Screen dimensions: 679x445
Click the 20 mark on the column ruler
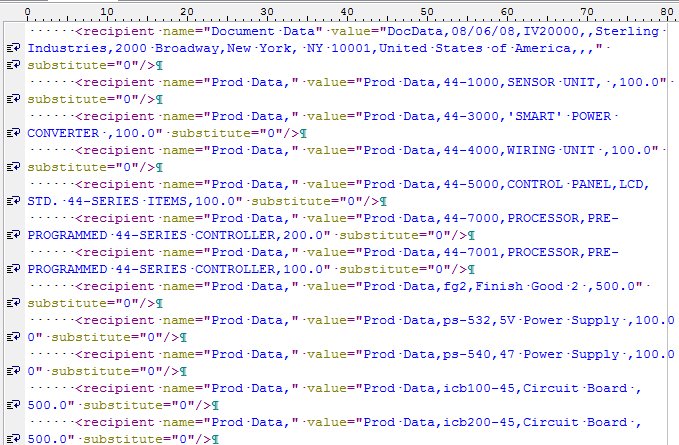[187, 11]
